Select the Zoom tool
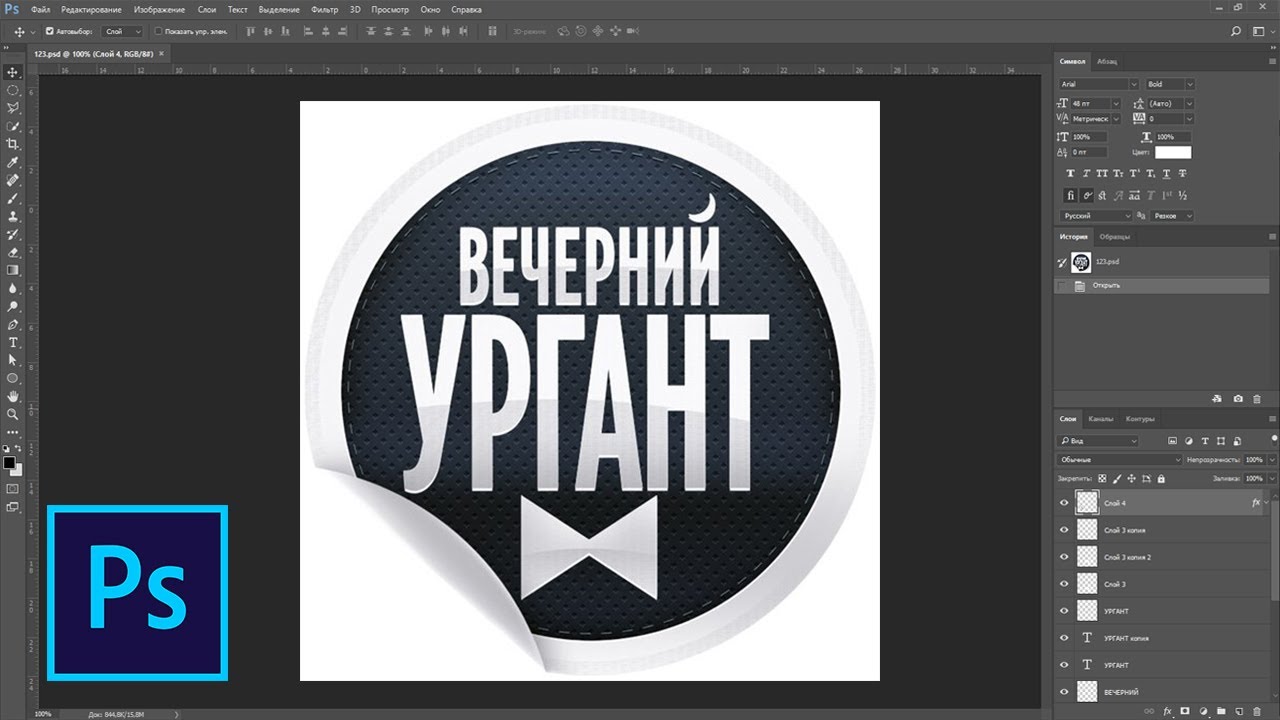Image resolution: width=1280 pixels, height=720 pixels. click(x=13, y=414)
